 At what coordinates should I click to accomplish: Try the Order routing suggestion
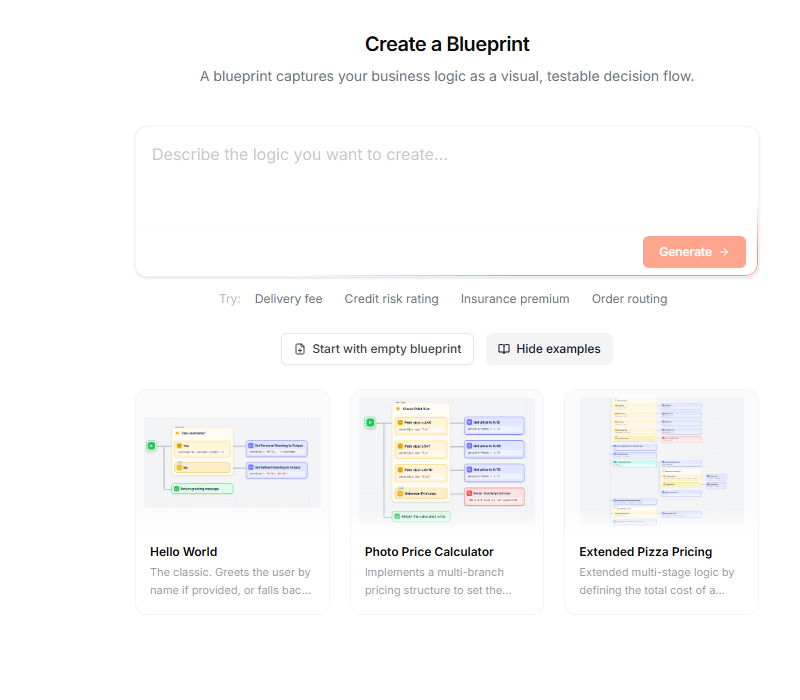pyautogui.click(x=629, y=299)
